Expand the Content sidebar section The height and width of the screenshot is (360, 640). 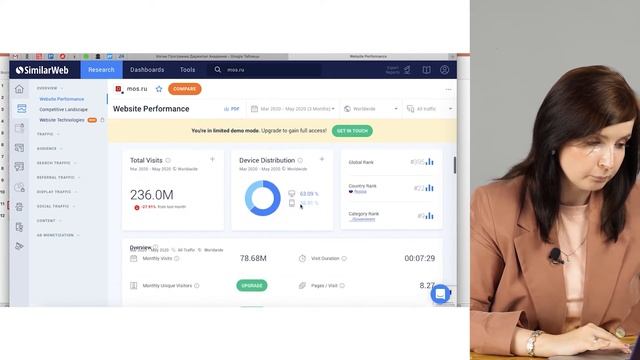coord(49,221)
